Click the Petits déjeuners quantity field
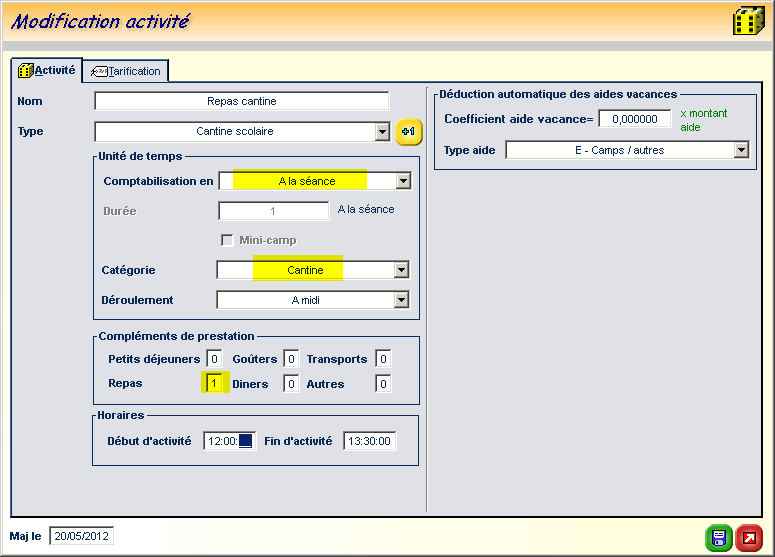 point(214,358)
